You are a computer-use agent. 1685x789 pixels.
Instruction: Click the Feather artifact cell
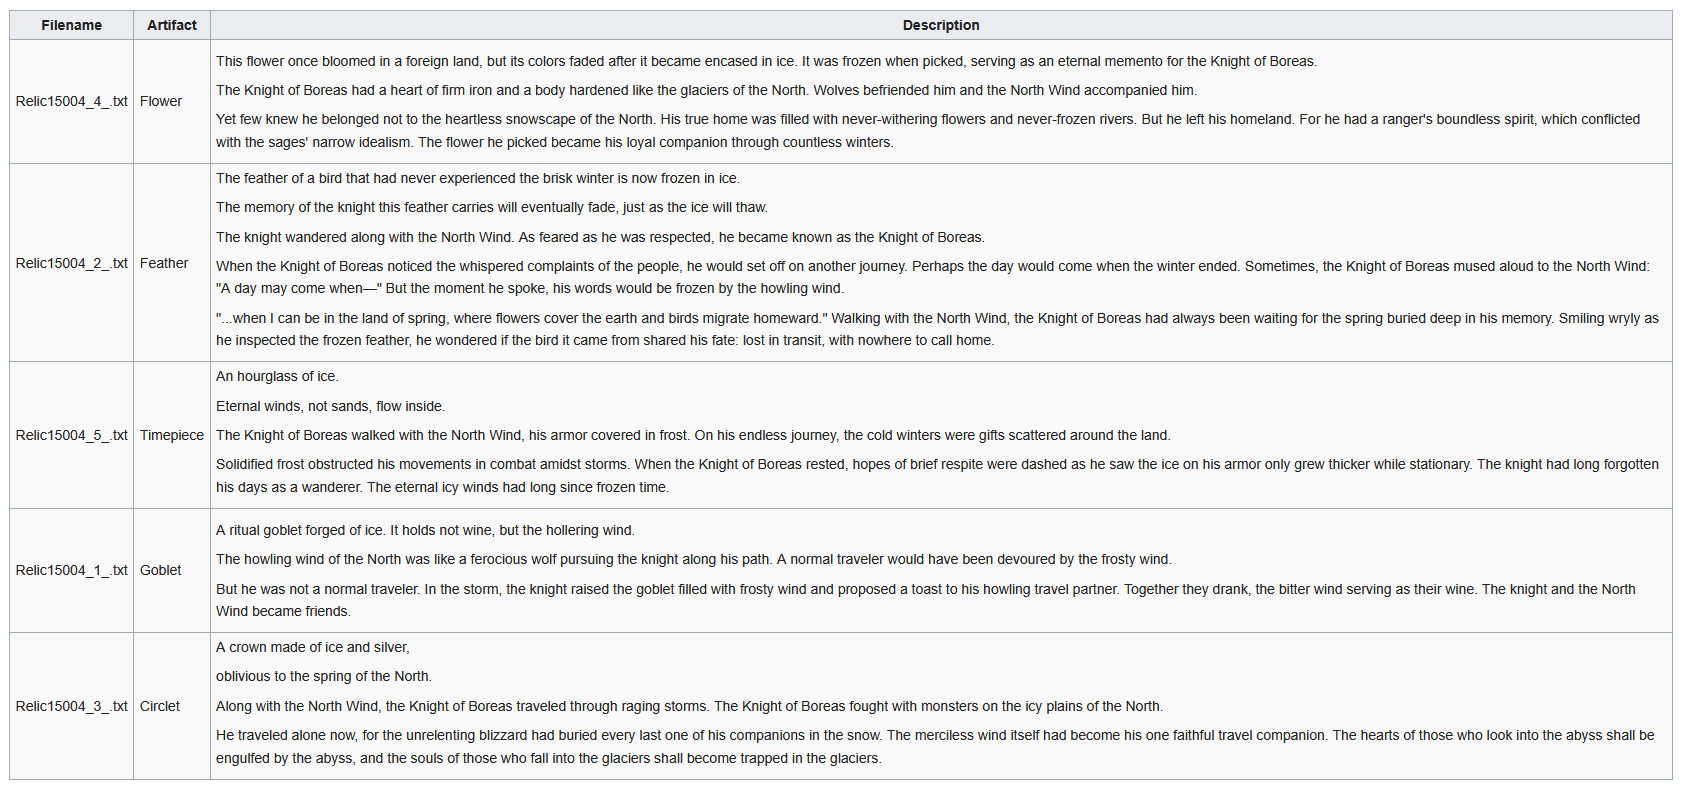(172, 263)
